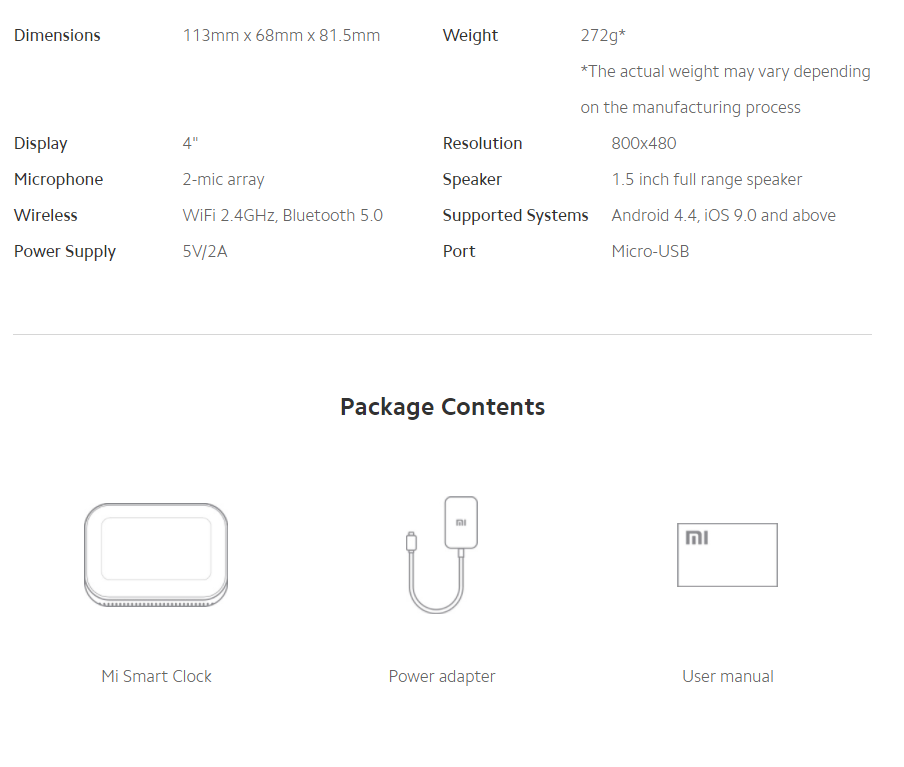Click the Mi Smart Clock illustration

click(156, 555)
